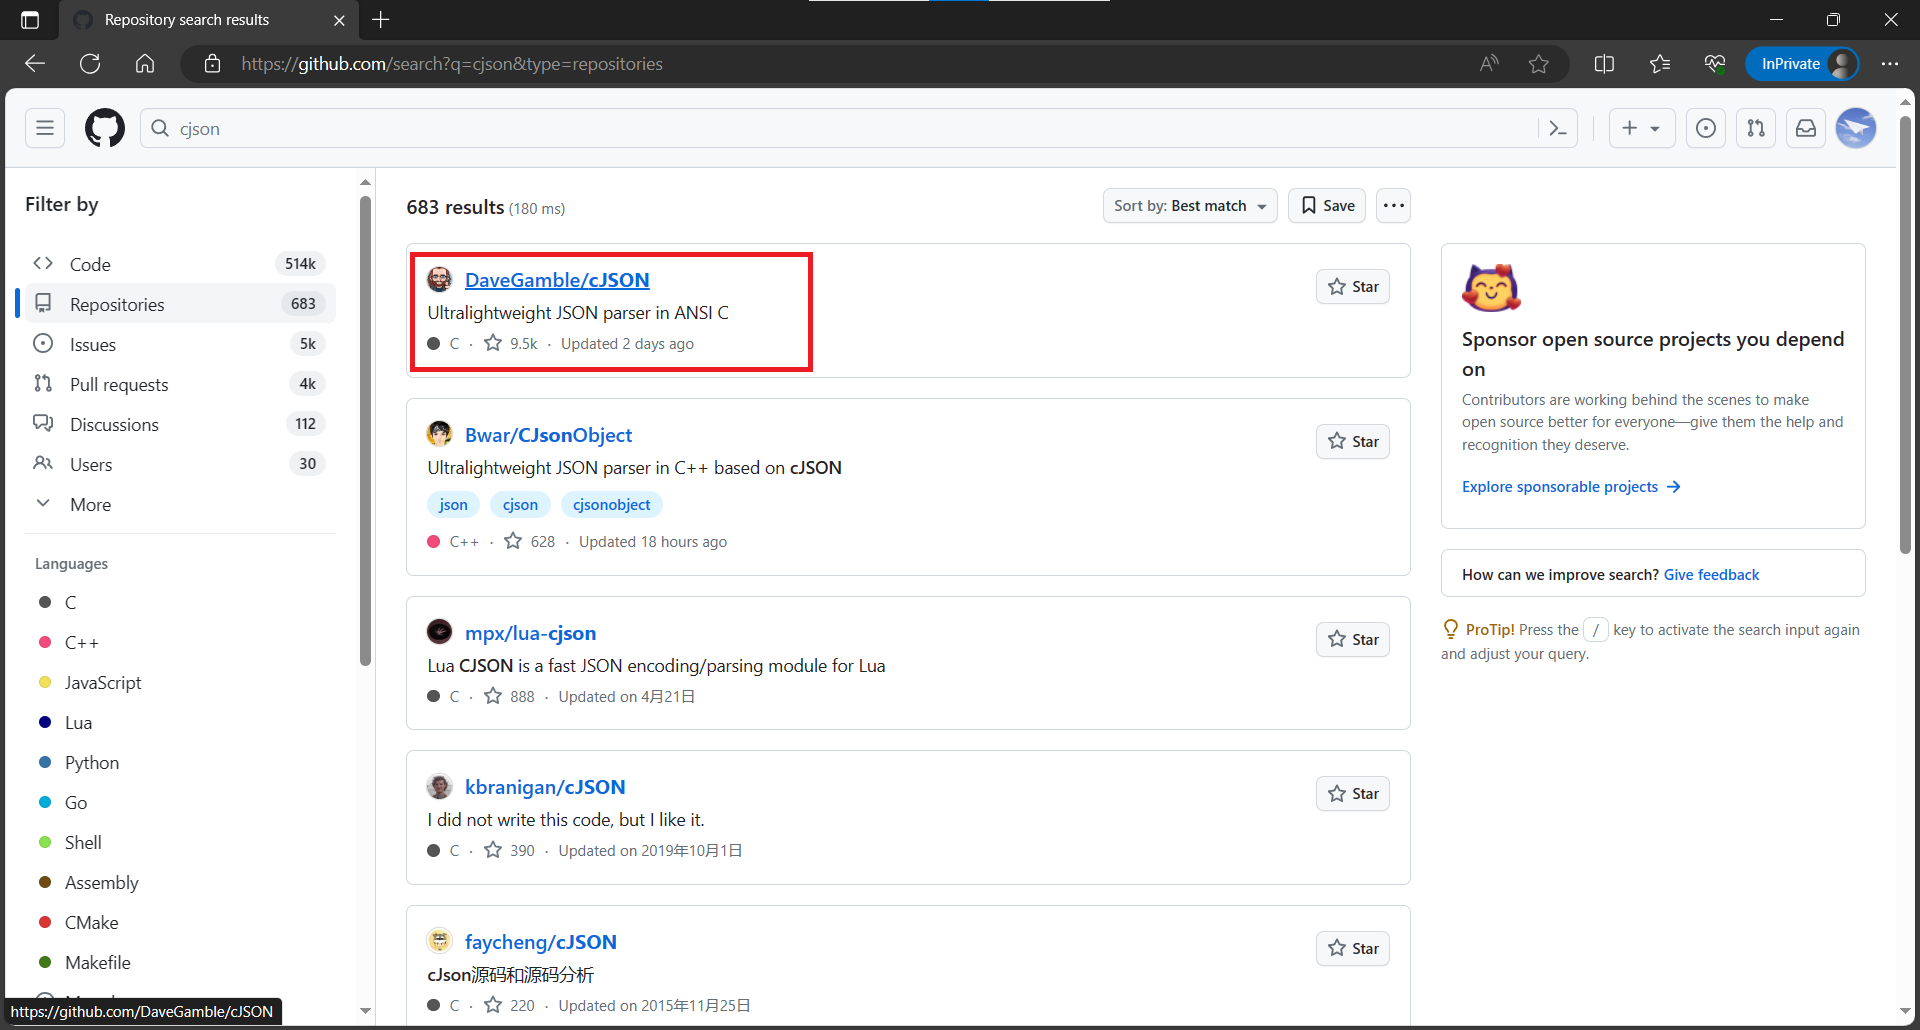
Task: Open browser Settings and more menu
Action: (x=1889, y=64)
